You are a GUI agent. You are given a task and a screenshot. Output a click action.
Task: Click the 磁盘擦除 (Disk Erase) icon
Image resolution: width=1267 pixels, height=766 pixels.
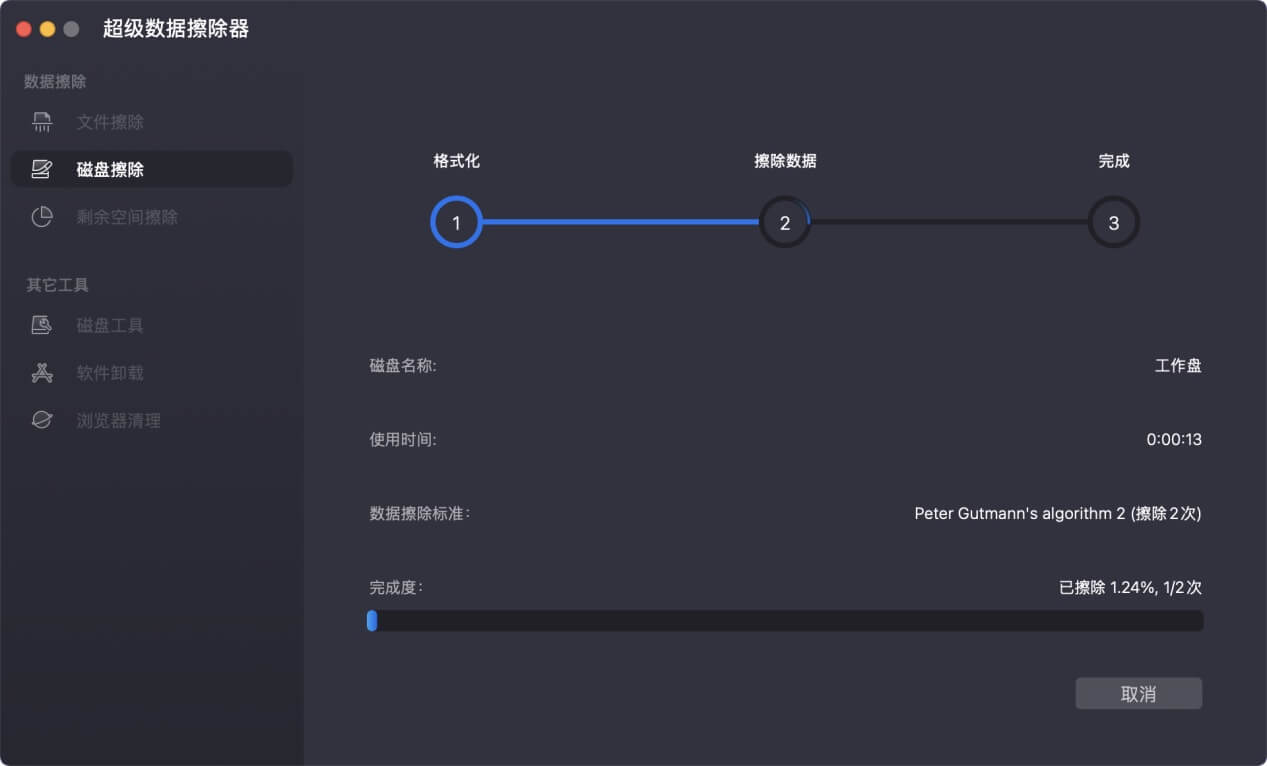click(42, 169)
